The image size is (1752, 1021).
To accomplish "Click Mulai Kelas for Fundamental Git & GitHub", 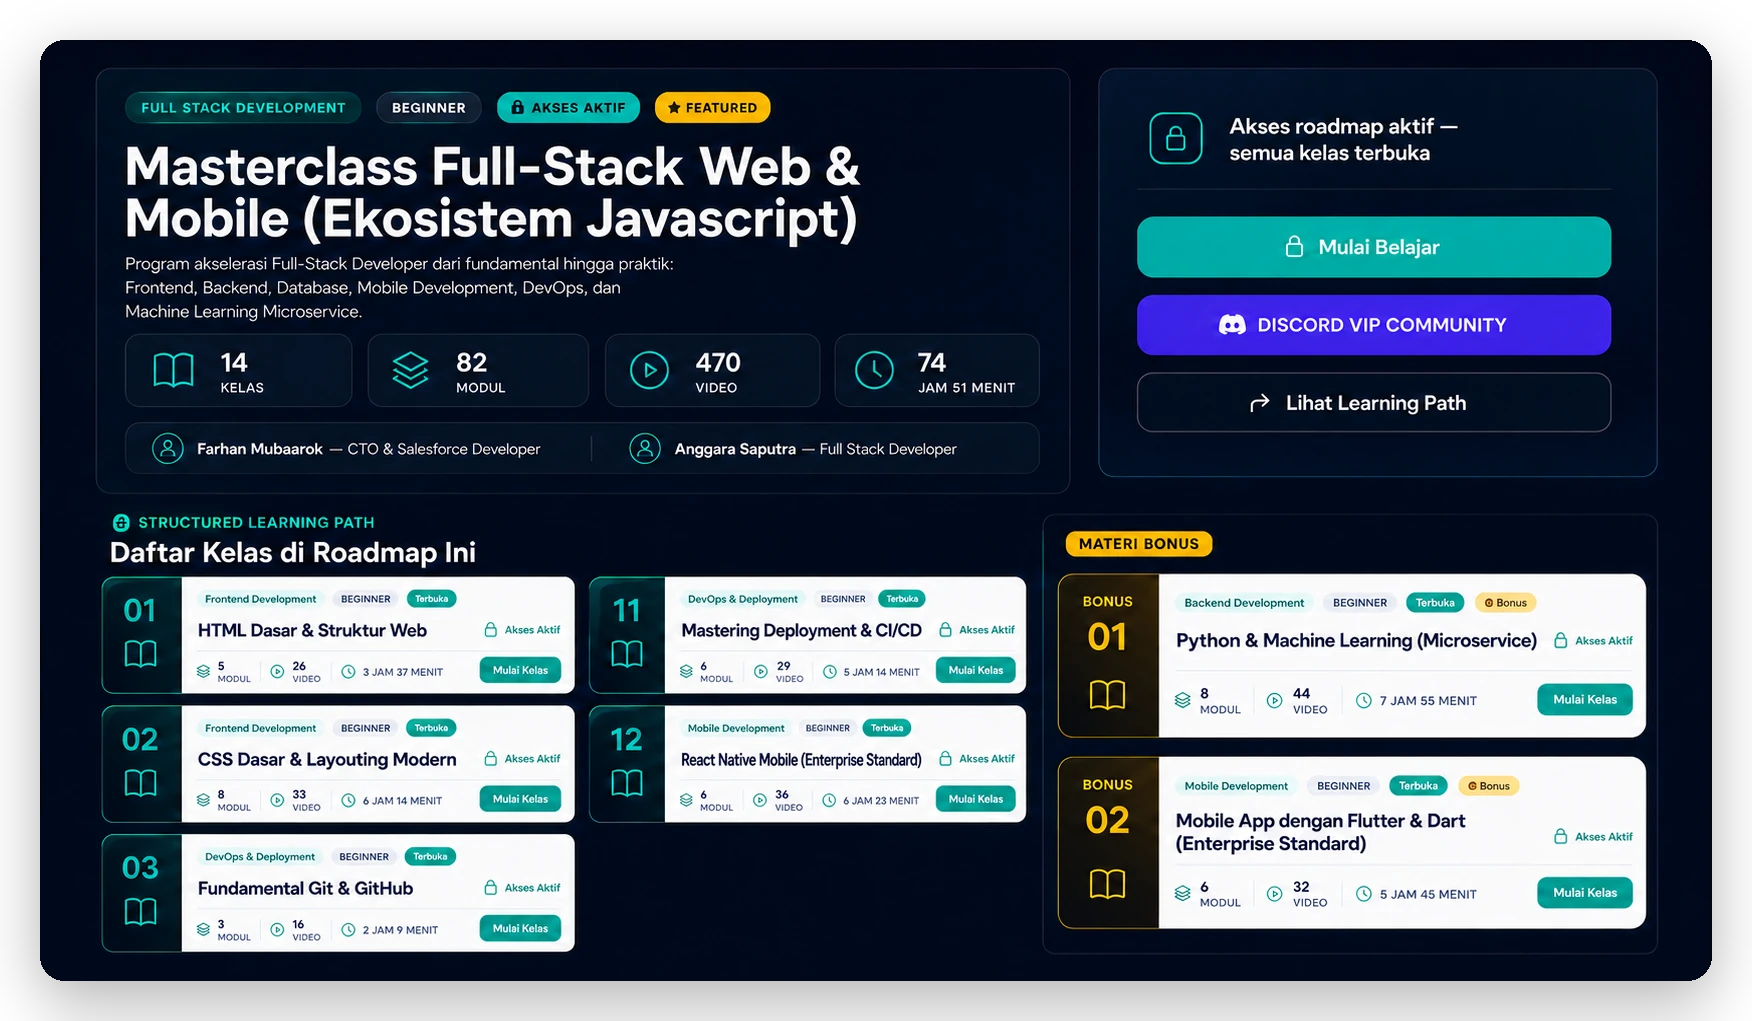I will 520,928.
